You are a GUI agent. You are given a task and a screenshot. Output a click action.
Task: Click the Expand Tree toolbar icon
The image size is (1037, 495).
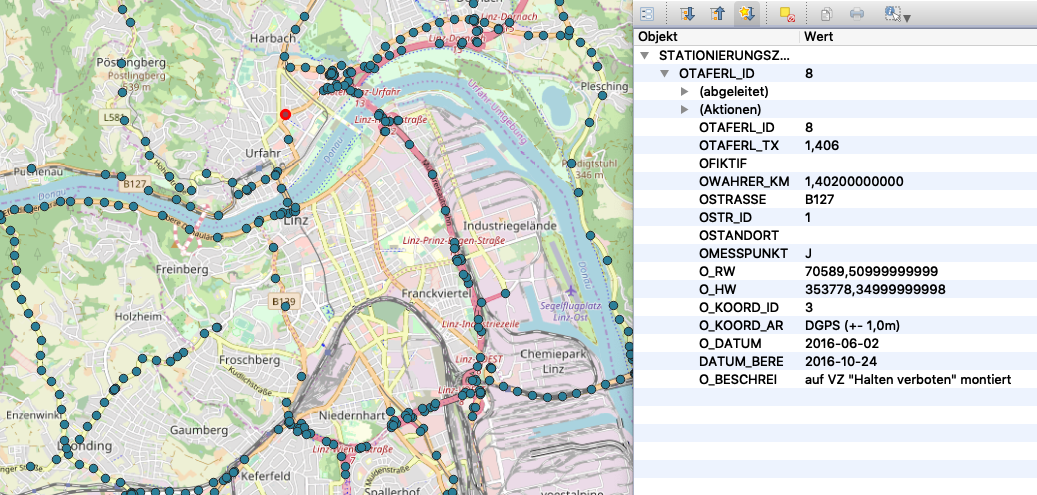click(x=687, y=14)
